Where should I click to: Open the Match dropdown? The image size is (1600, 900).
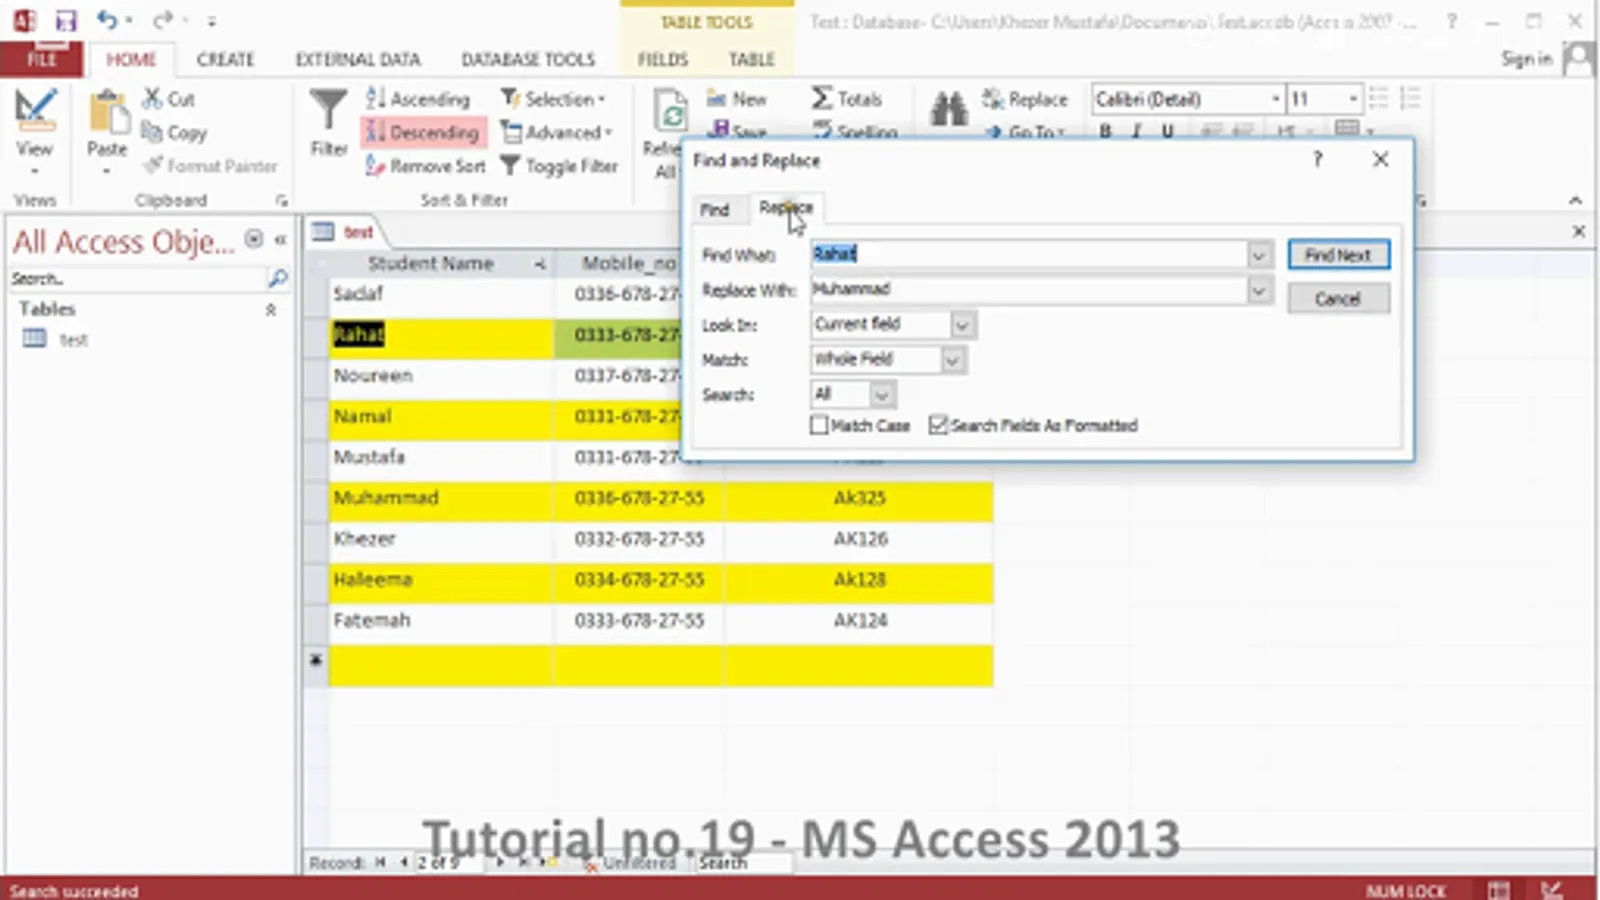953,360
